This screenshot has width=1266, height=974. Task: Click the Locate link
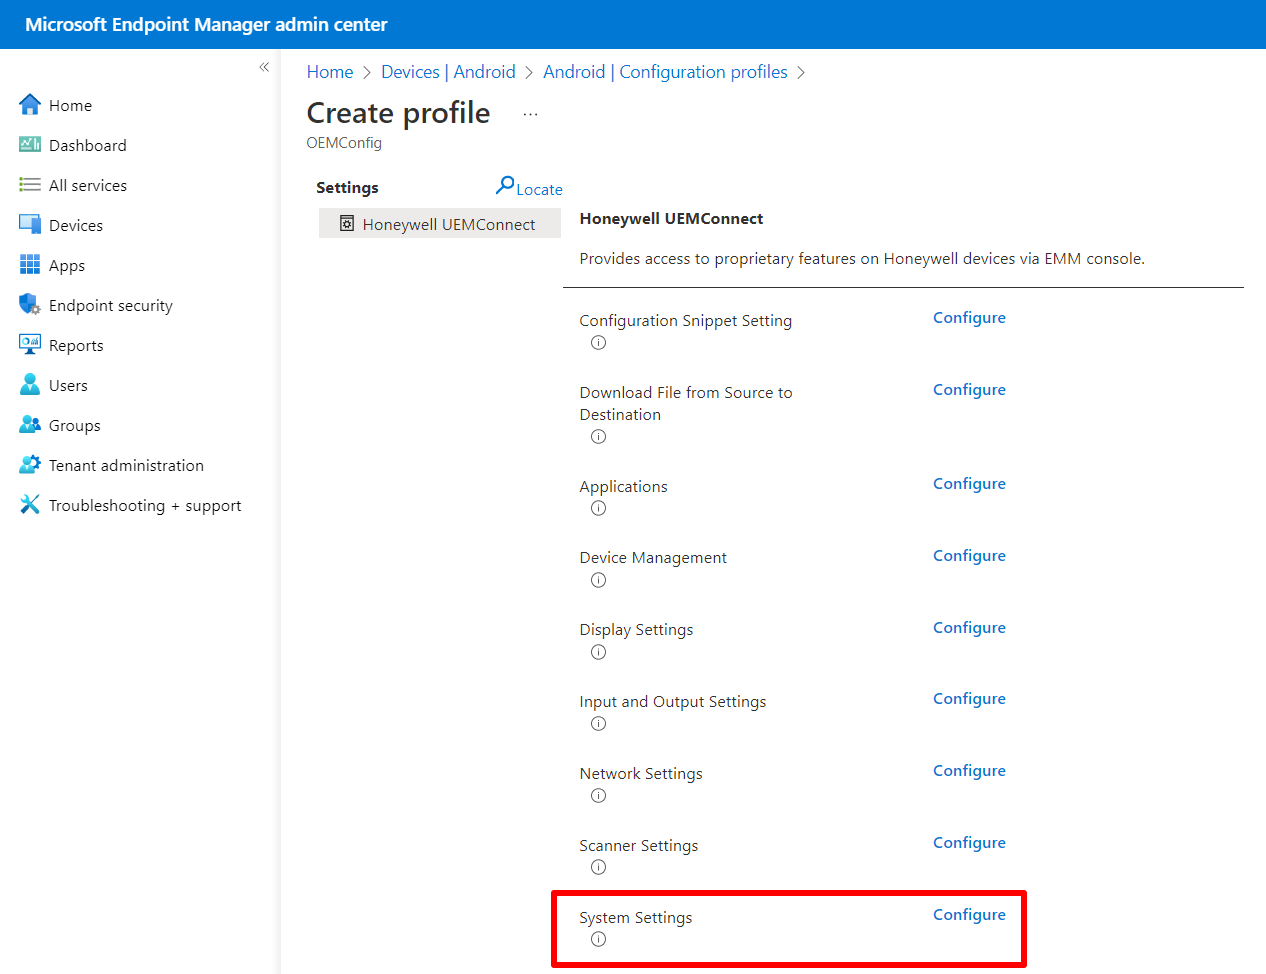click(539, 189)
